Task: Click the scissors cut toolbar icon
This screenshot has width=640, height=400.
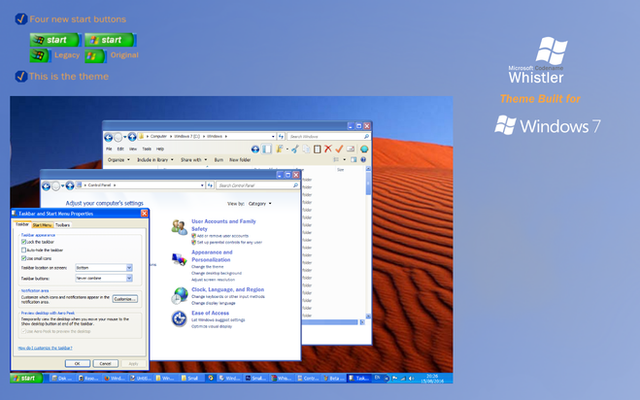Action: 295,149
